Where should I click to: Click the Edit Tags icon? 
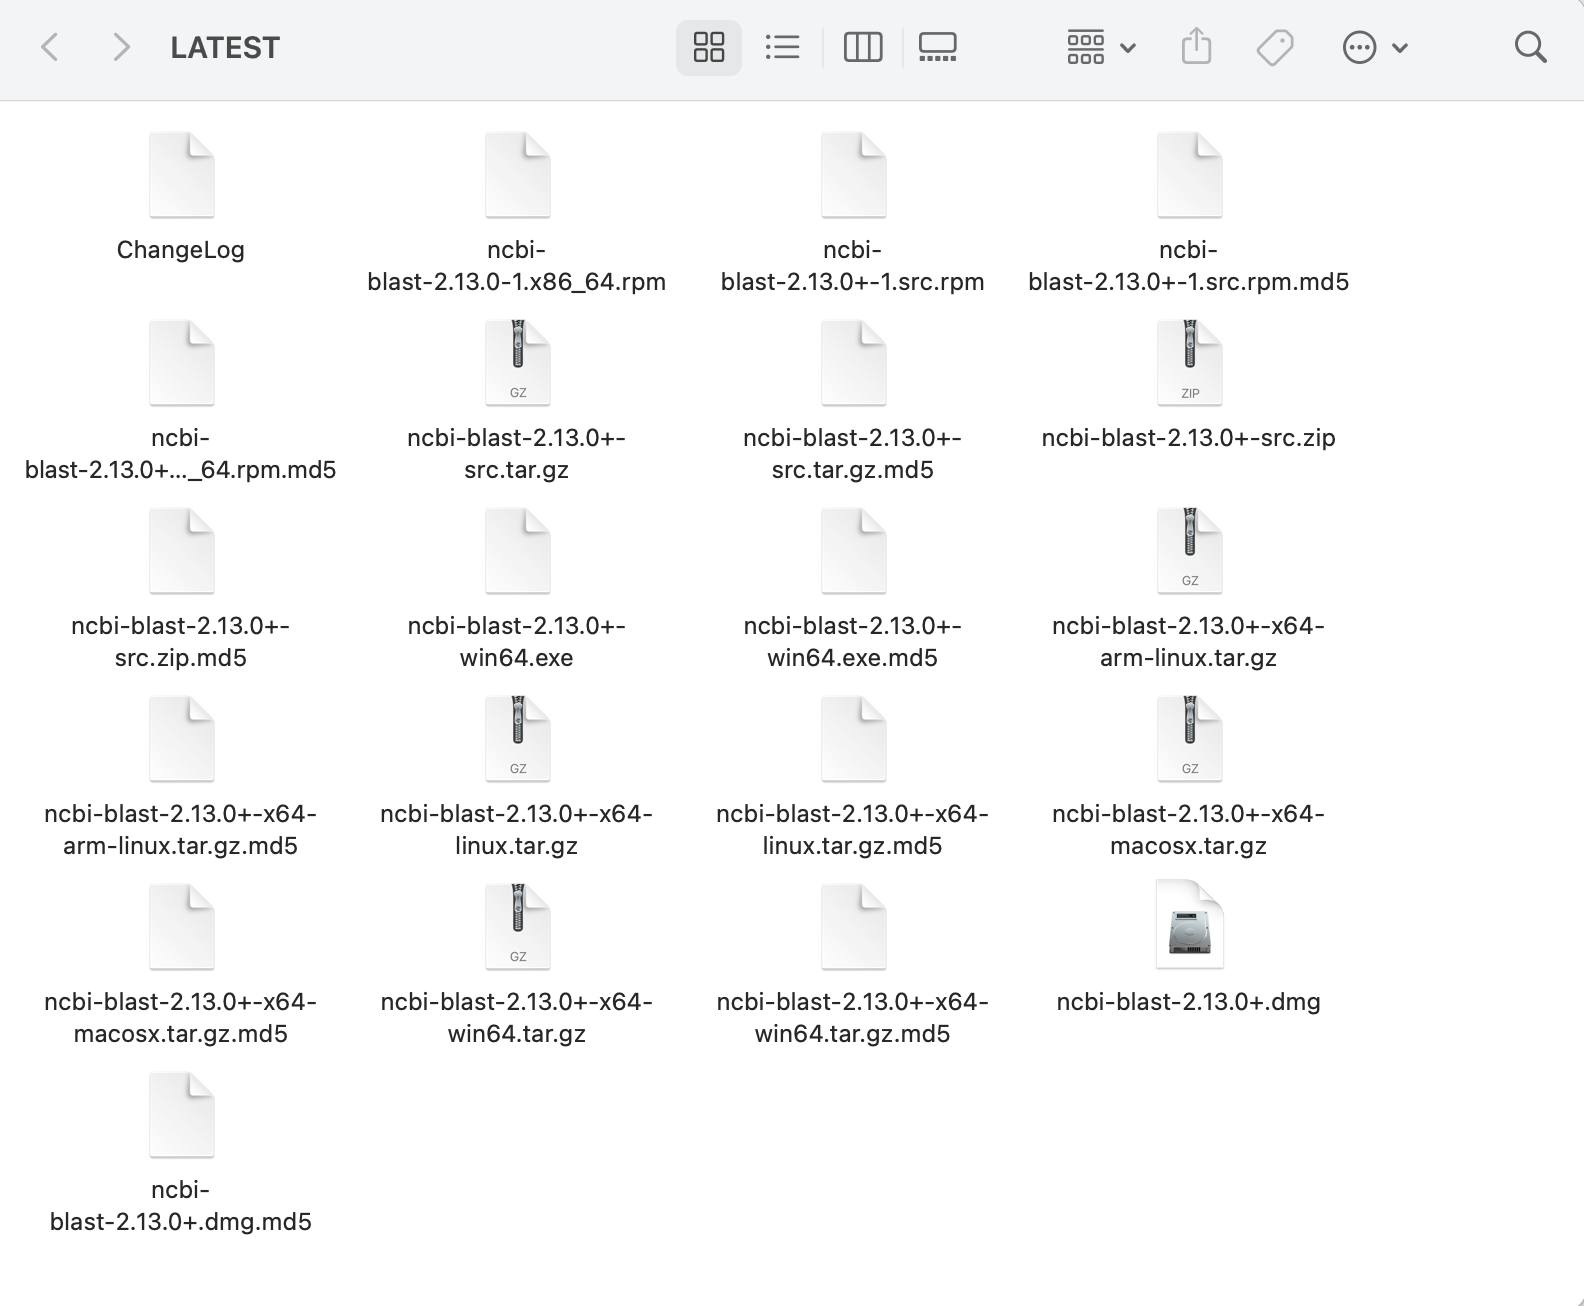pyautogui.click(x=1275, y=47)
